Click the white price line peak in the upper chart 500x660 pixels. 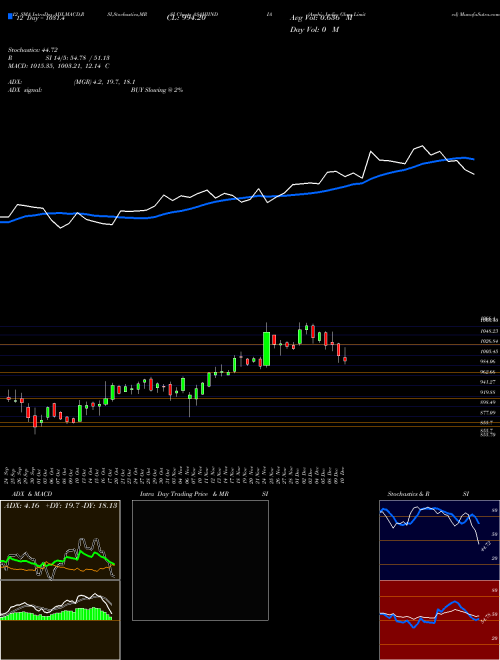coord(422,146)
